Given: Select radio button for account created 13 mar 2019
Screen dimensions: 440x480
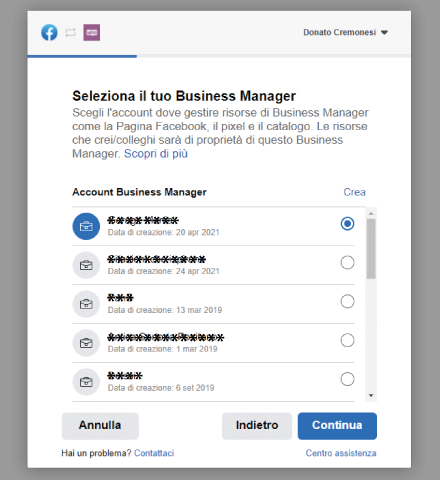Looking at the screenshot, I should click(x=347, y=301).
